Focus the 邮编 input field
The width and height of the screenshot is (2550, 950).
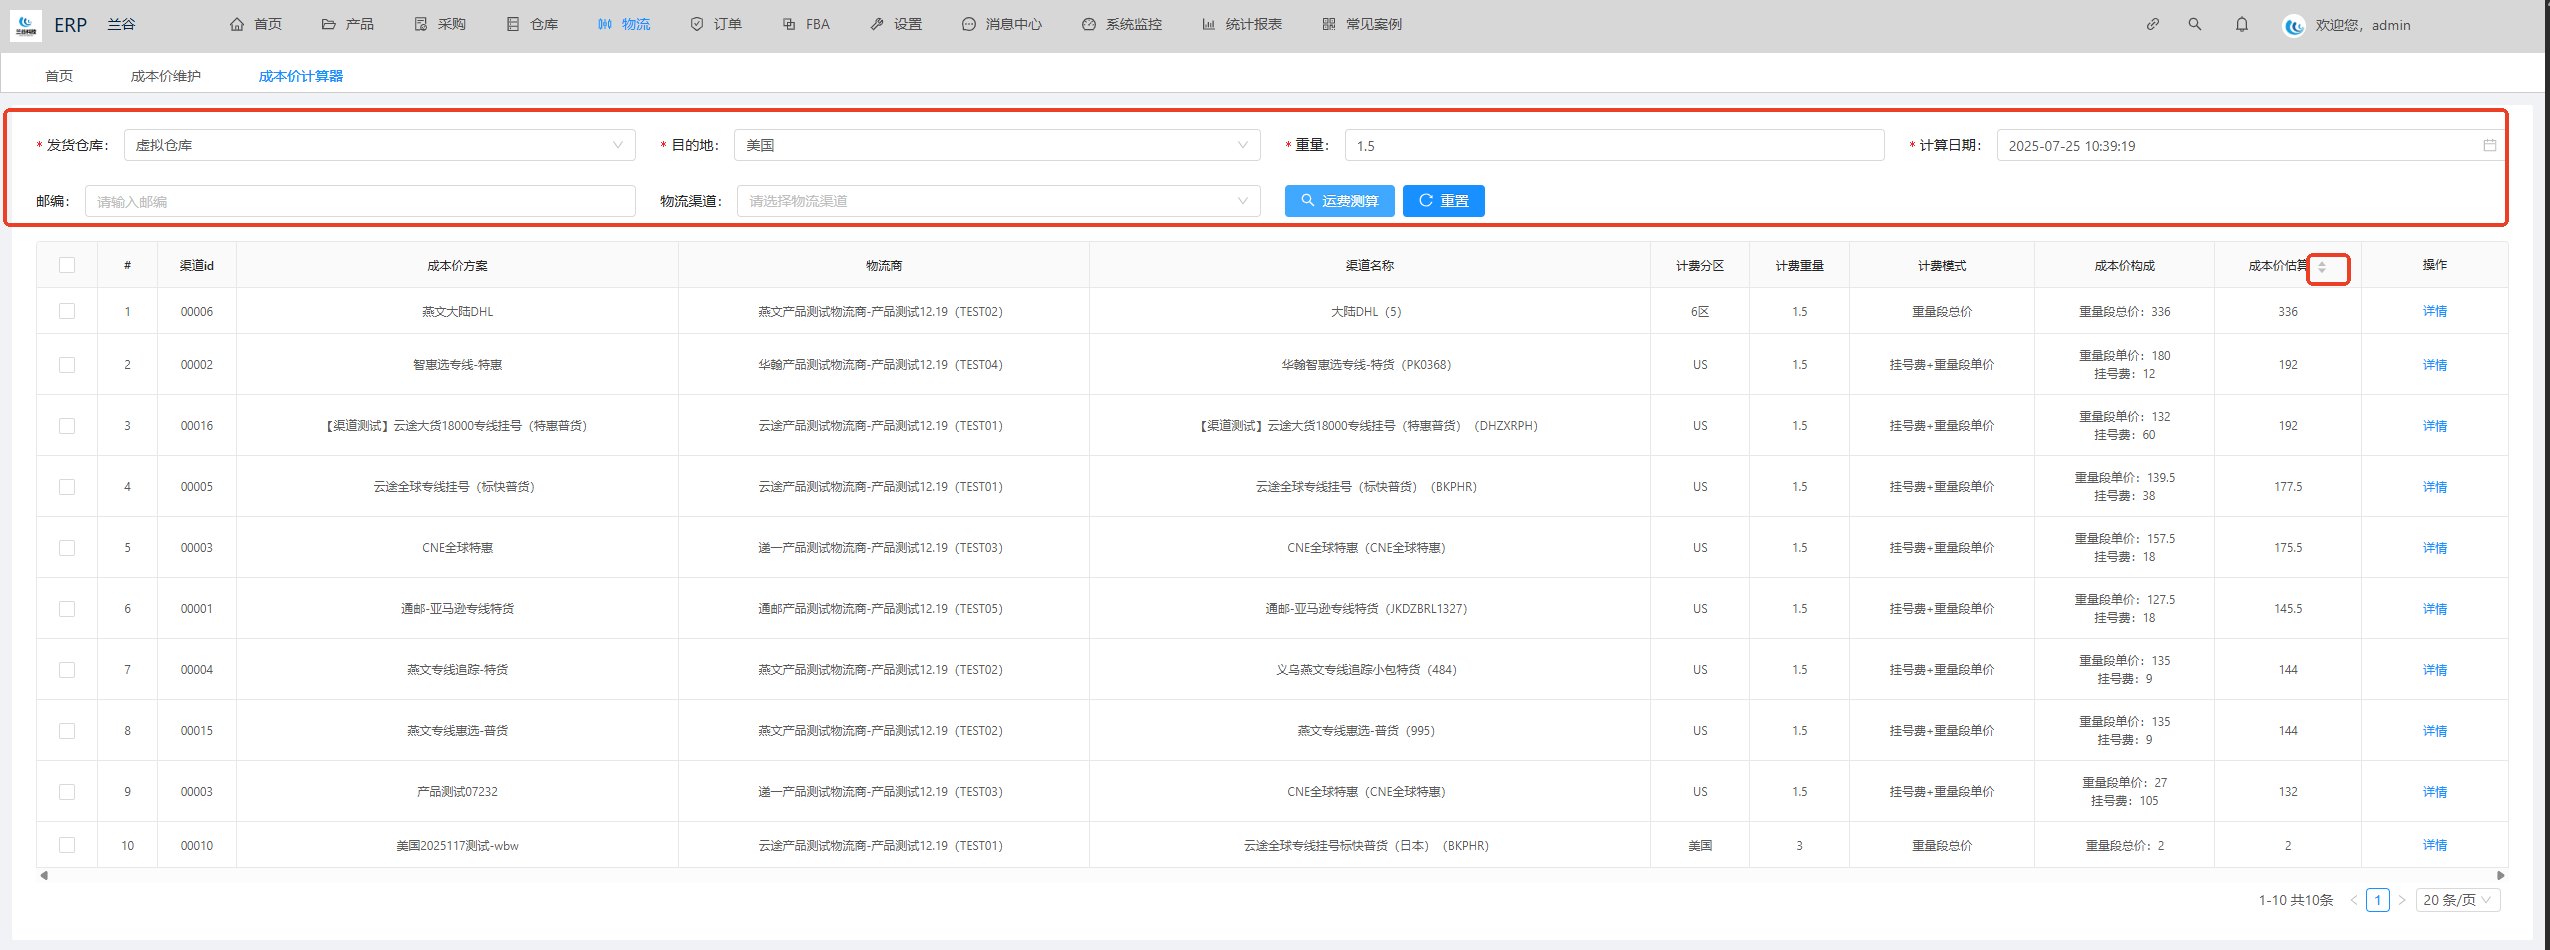(x=360, y=201)
